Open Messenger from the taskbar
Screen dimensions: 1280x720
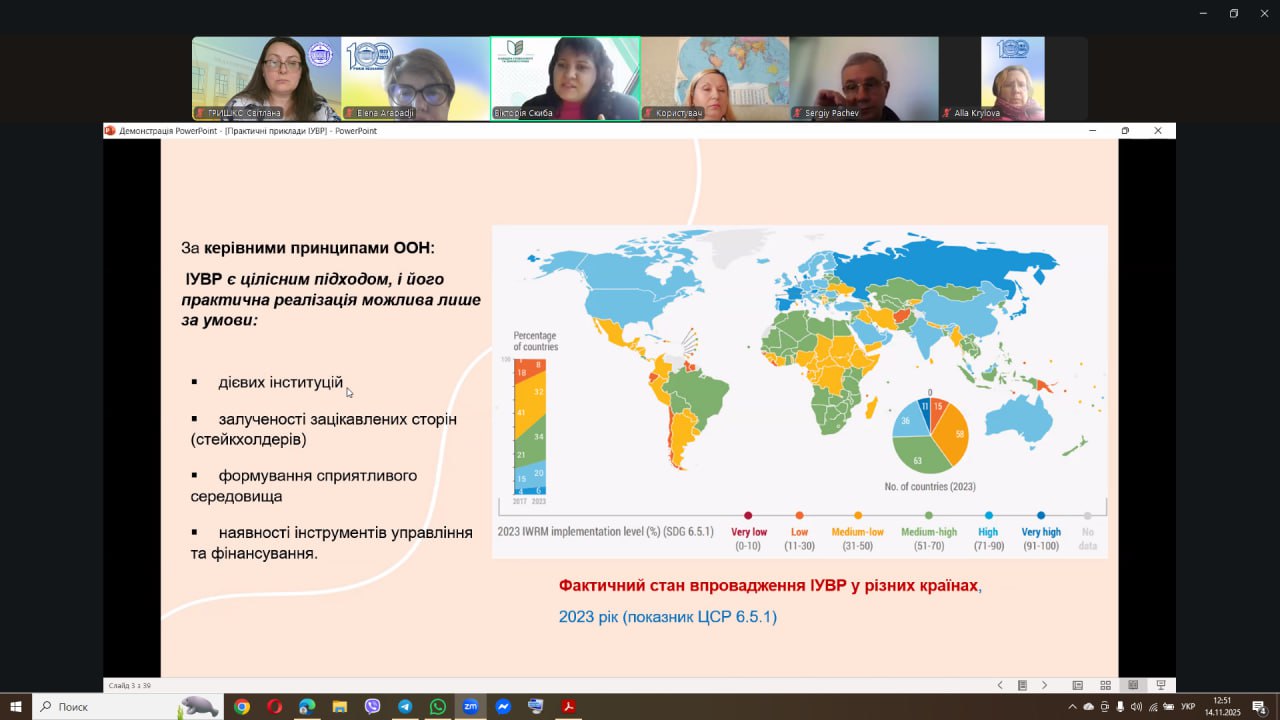(503, 707)
